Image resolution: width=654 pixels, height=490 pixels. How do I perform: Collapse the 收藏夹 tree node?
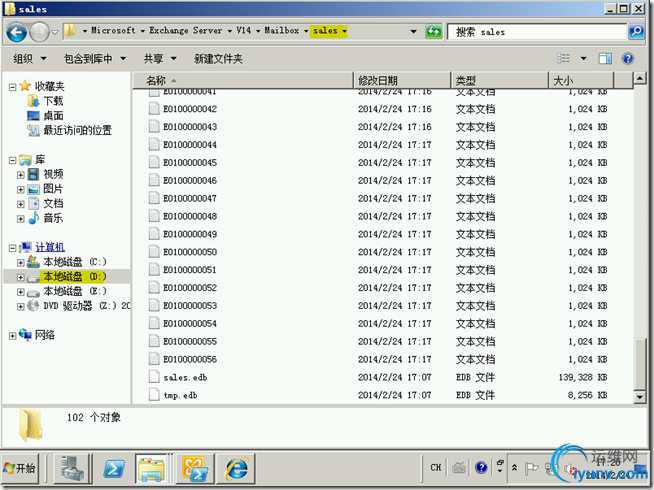[x=13, y=87]
